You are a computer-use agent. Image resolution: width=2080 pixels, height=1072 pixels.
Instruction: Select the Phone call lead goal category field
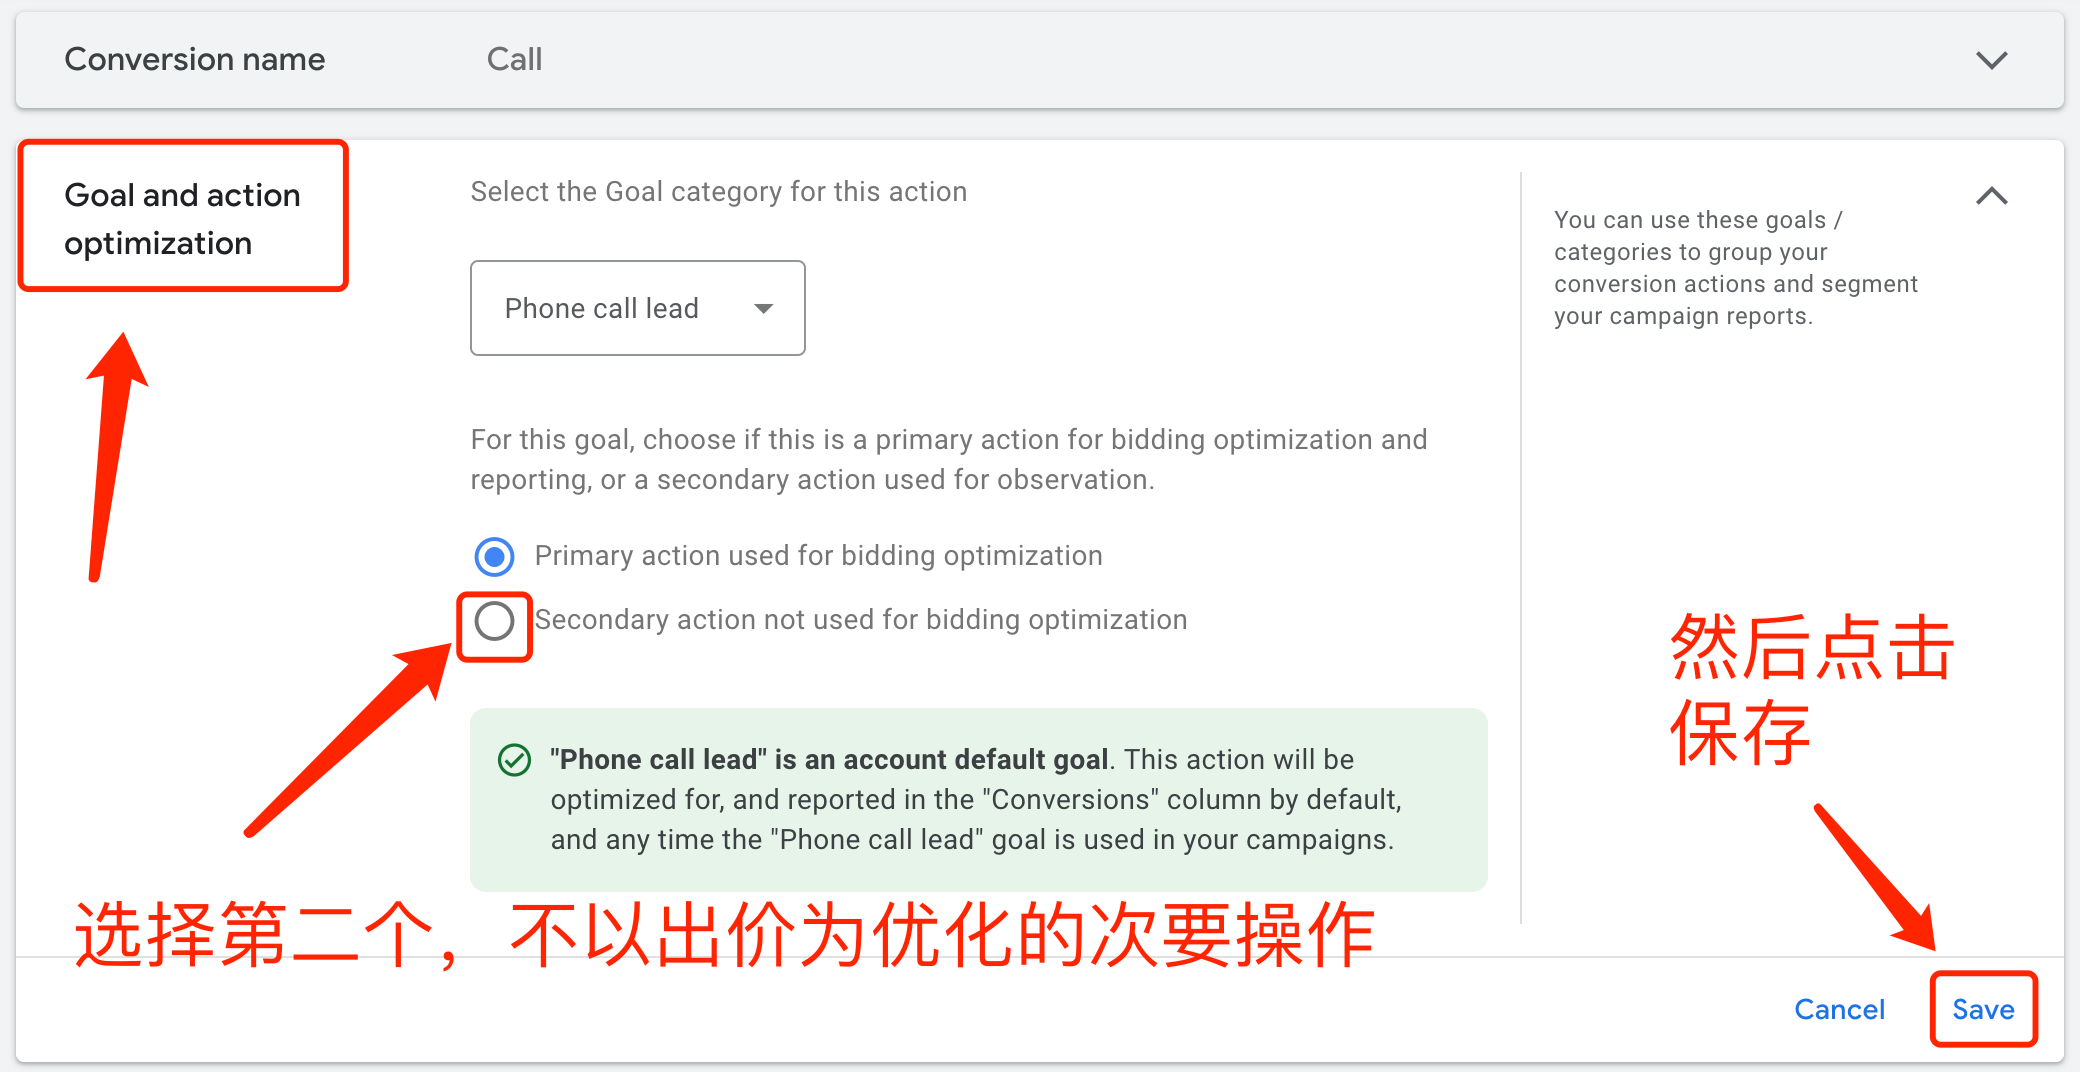[637, 308]
